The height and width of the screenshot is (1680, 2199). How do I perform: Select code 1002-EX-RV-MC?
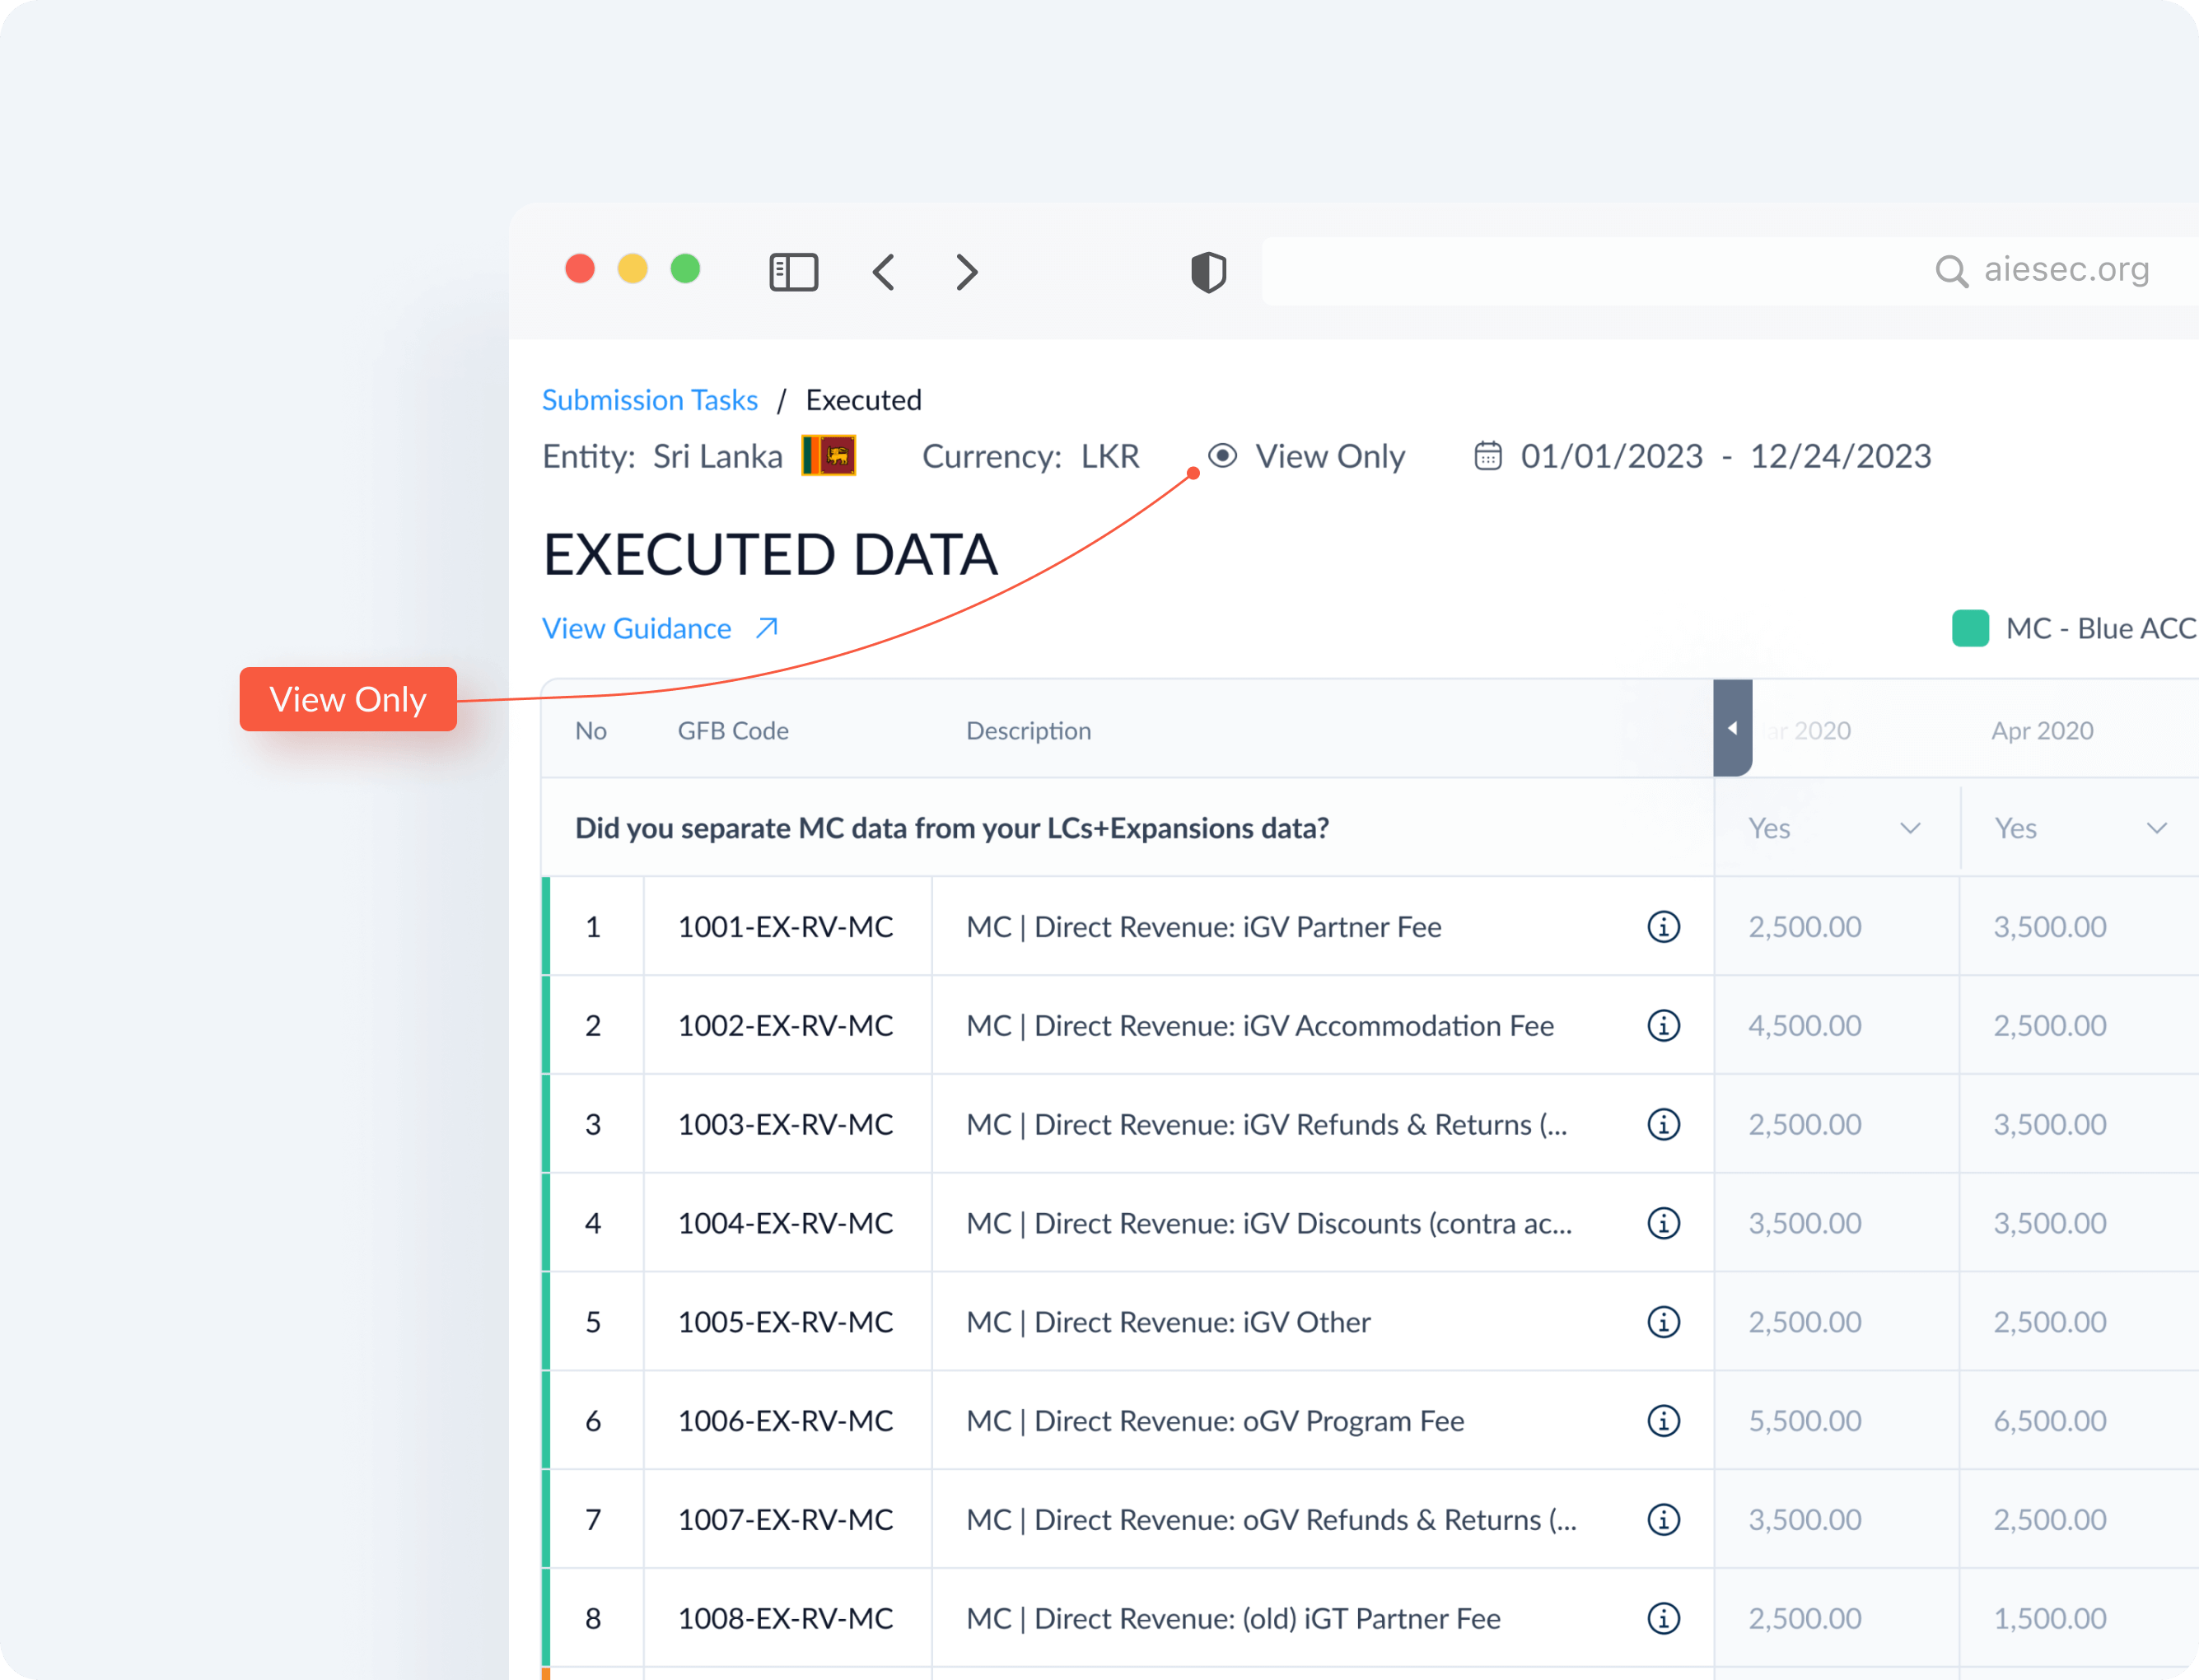(786, 1026)
